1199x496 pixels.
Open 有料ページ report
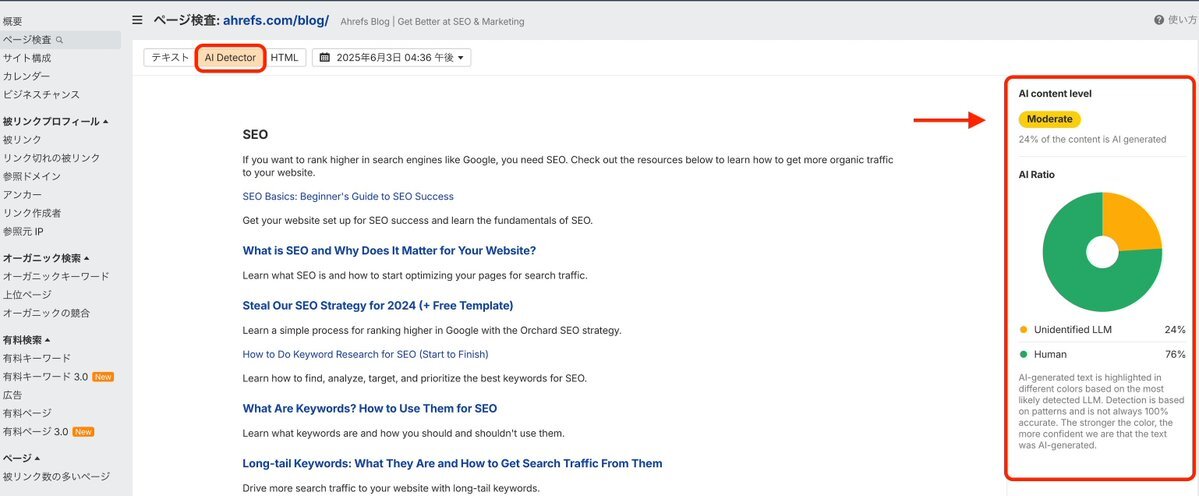27,413
